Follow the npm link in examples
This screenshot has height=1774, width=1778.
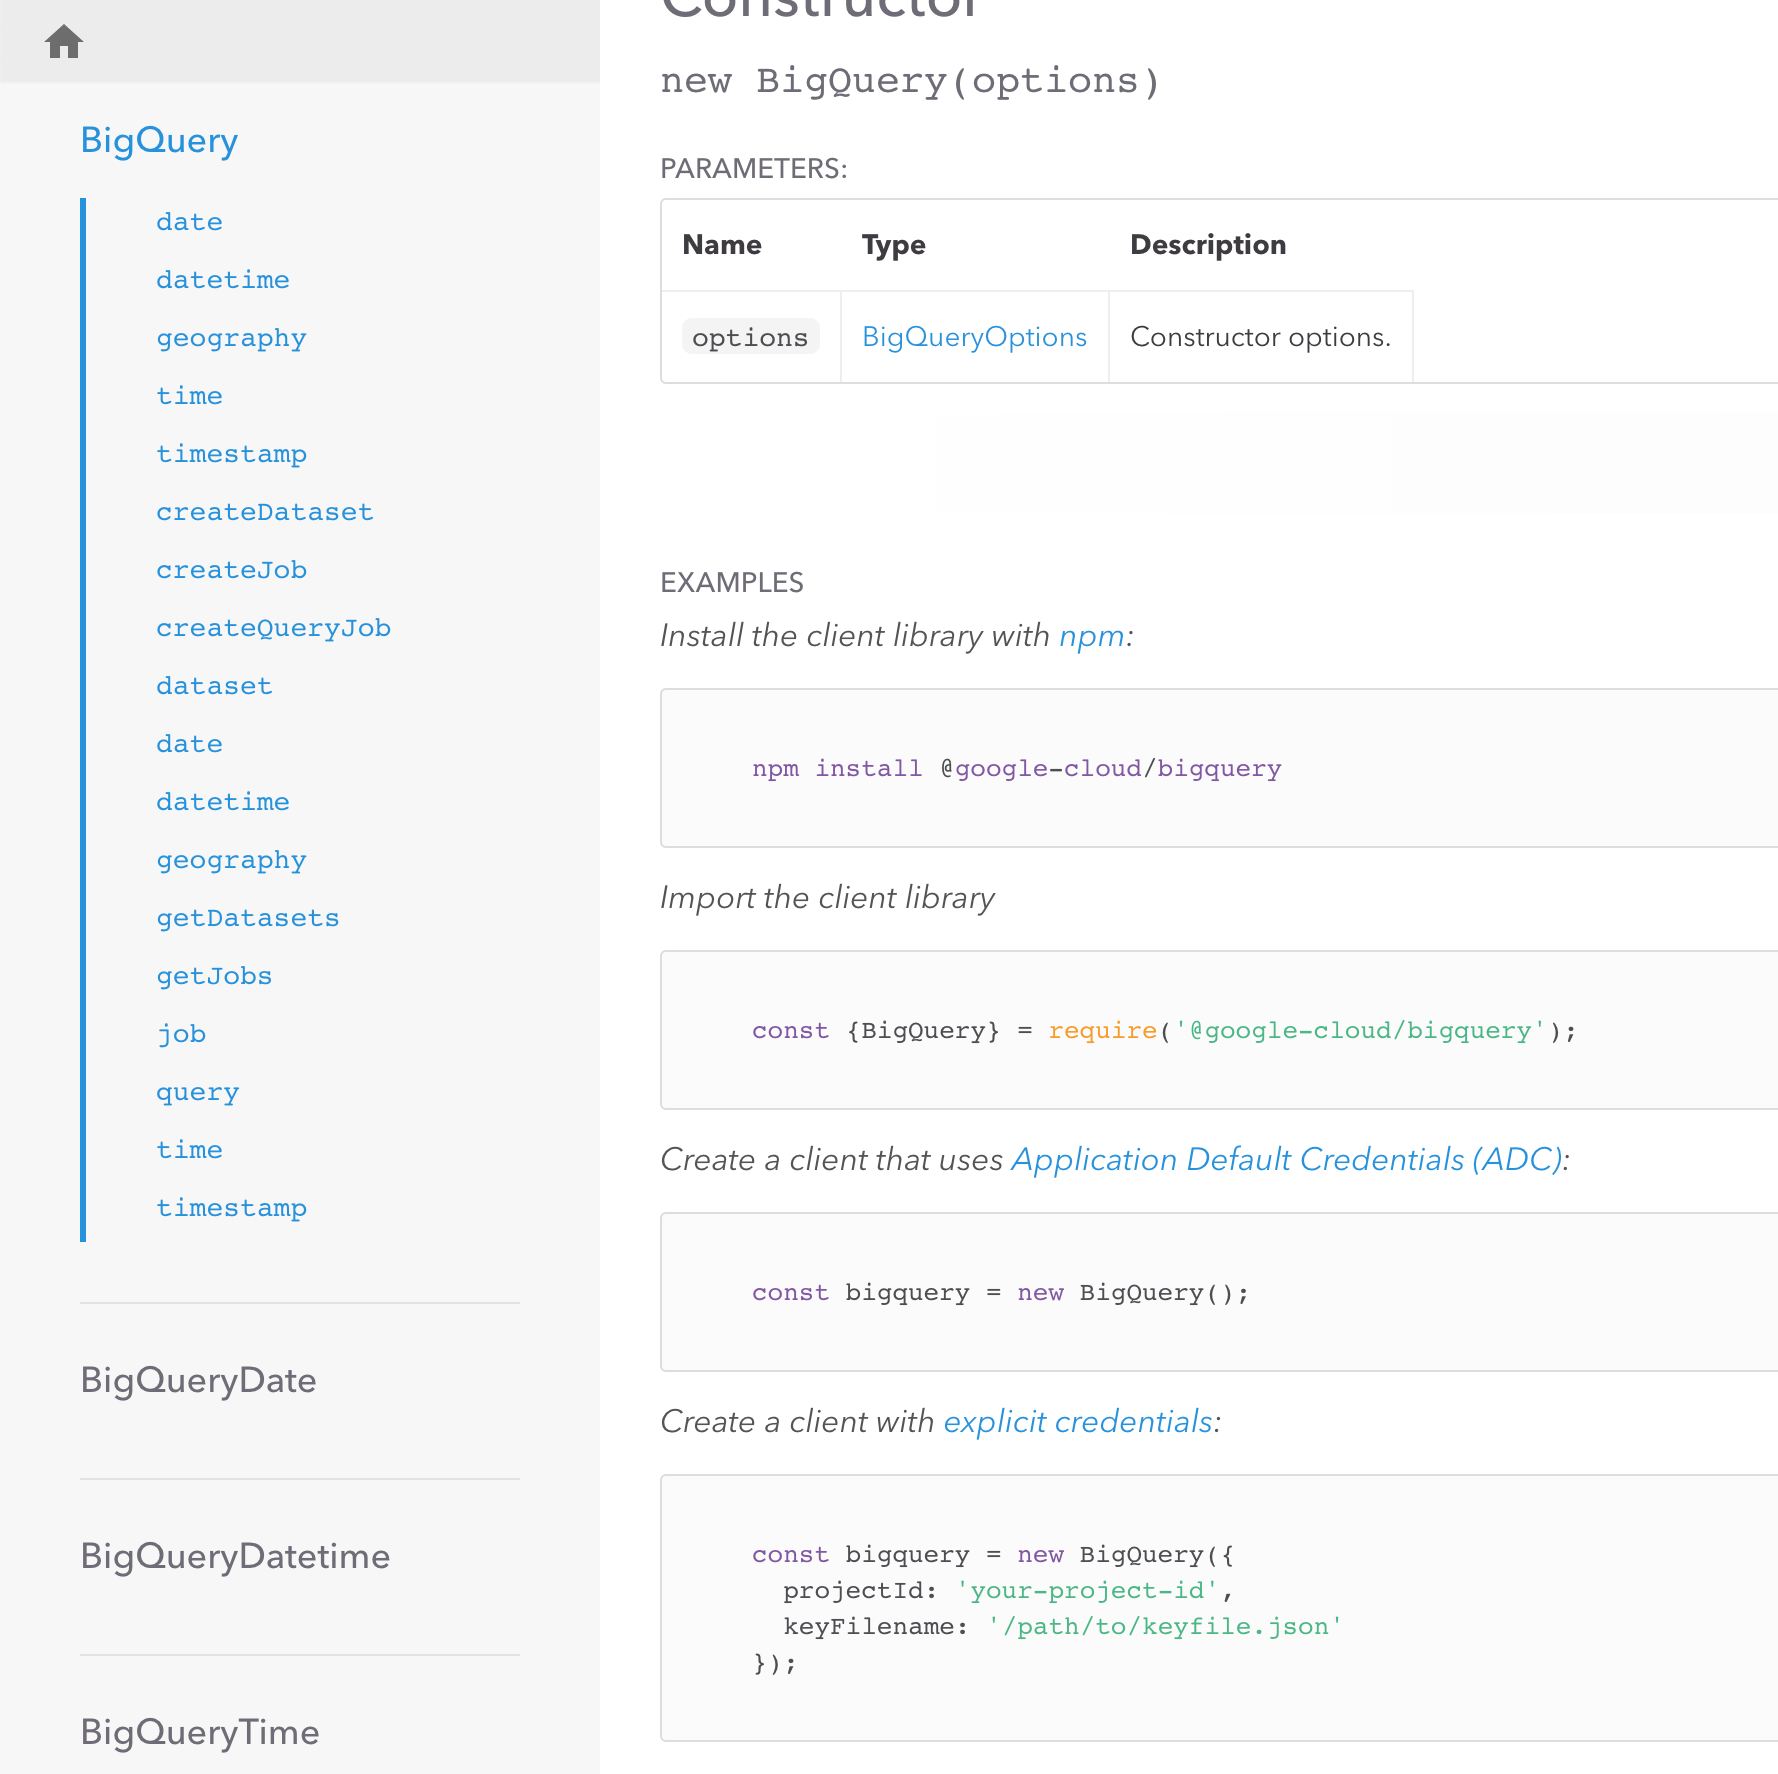coord(1092,636)
